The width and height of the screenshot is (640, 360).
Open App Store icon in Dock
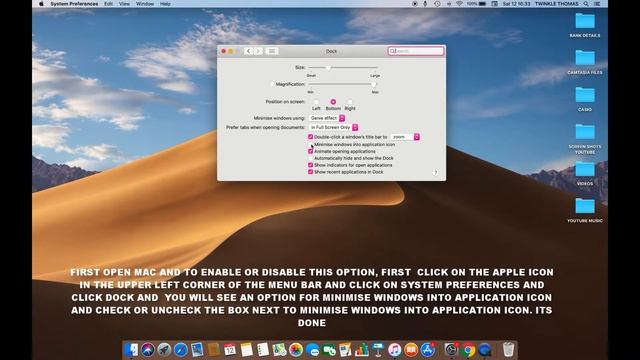[x=427, y=350]
